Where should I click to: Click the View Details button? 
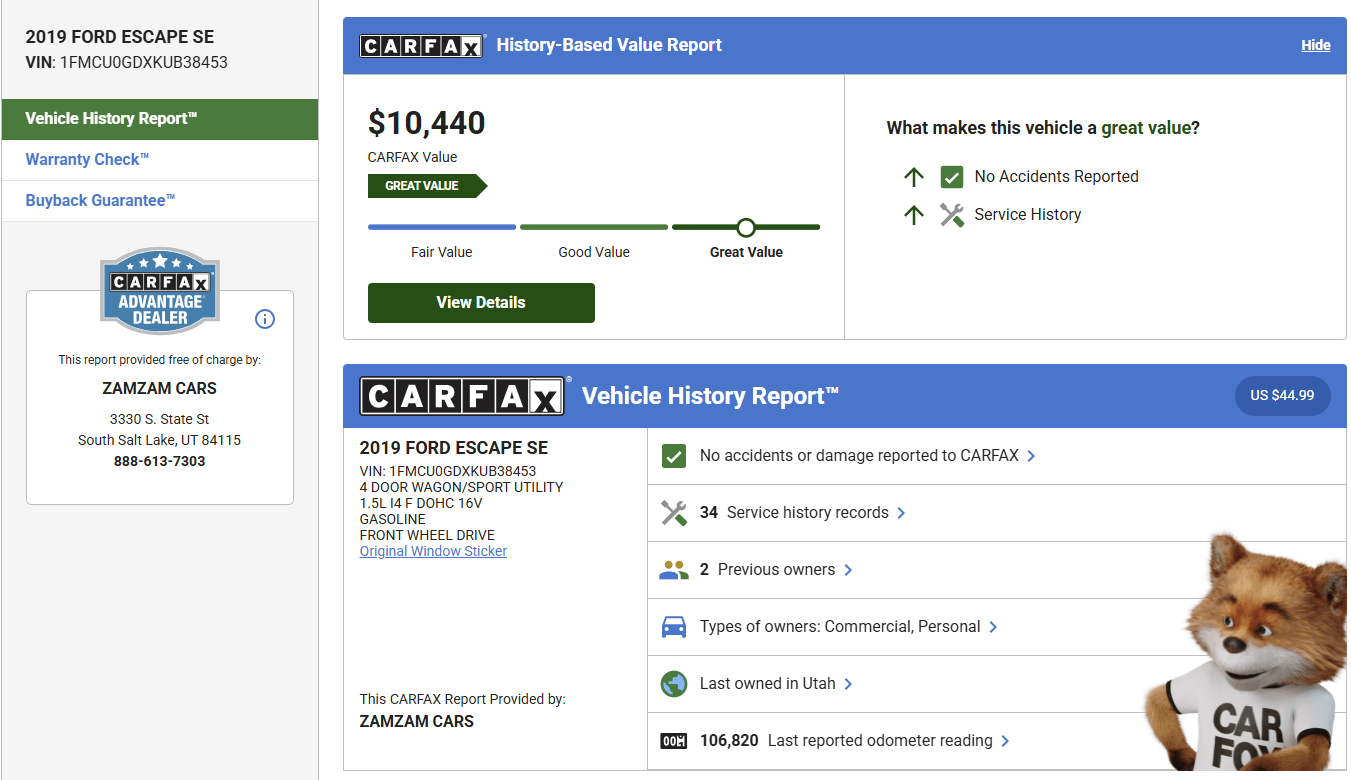pyautogui.click(x=481, y=303)
